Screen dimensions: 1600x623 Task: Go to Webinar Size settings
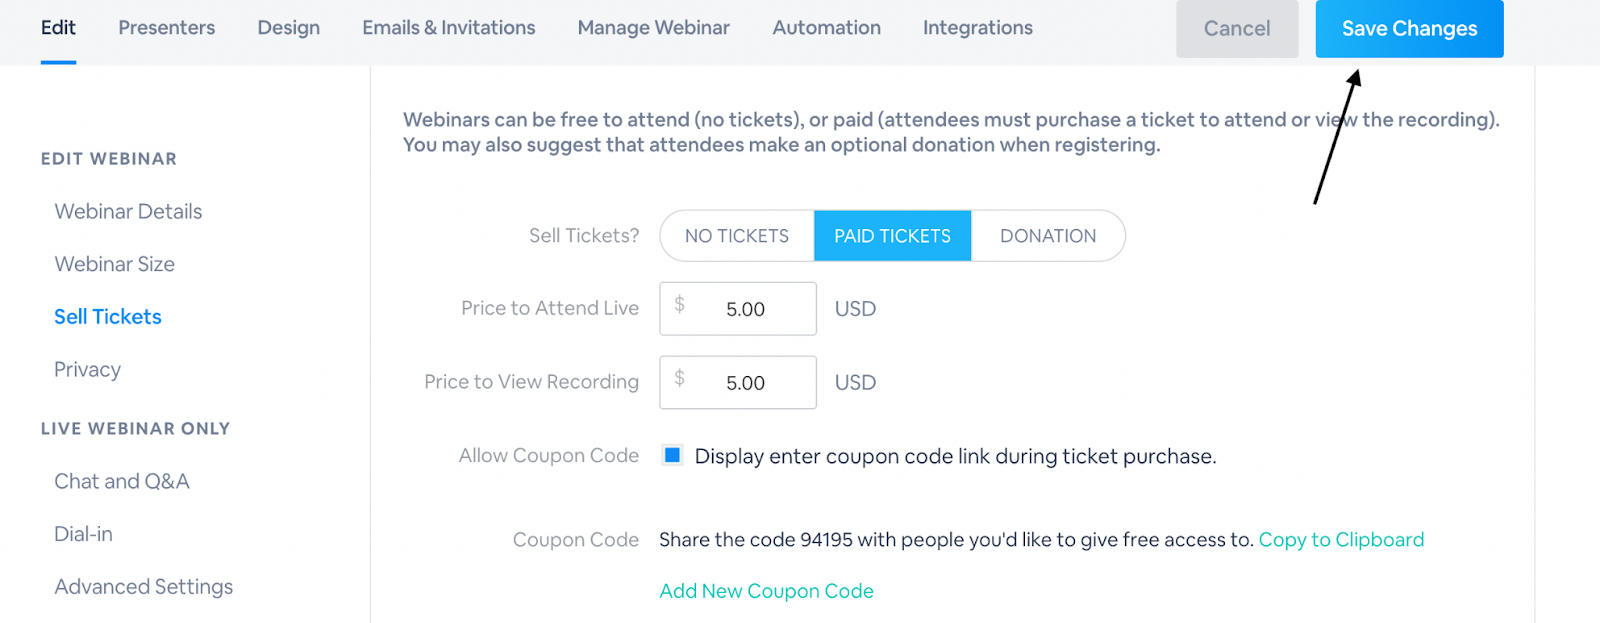coord(114,265)
